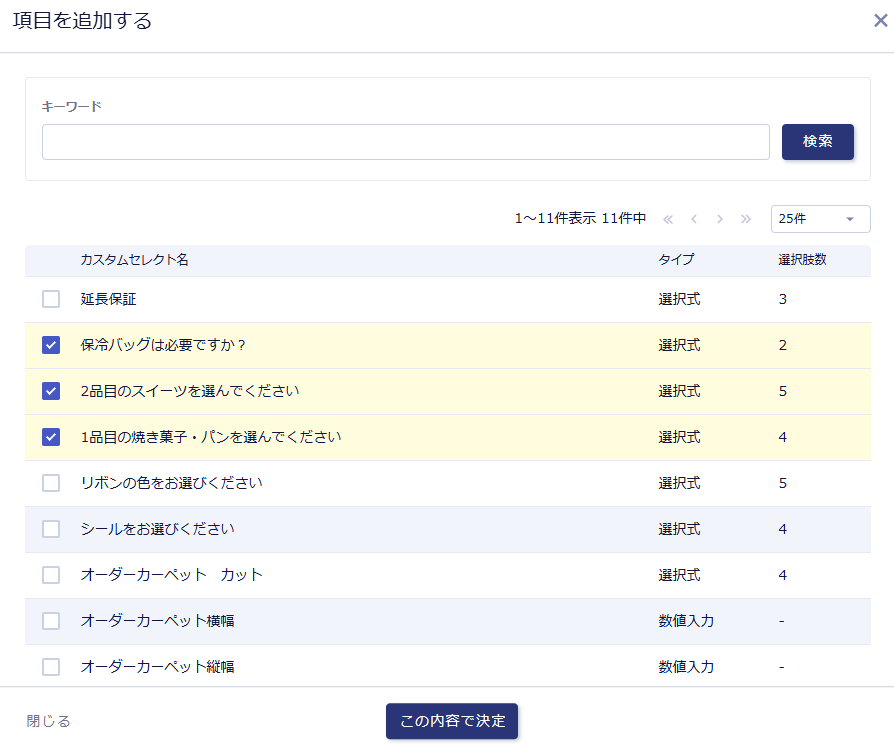This screenshot has height=747, width=894.
Task: Click the 検索 search button
Action: 817,142
